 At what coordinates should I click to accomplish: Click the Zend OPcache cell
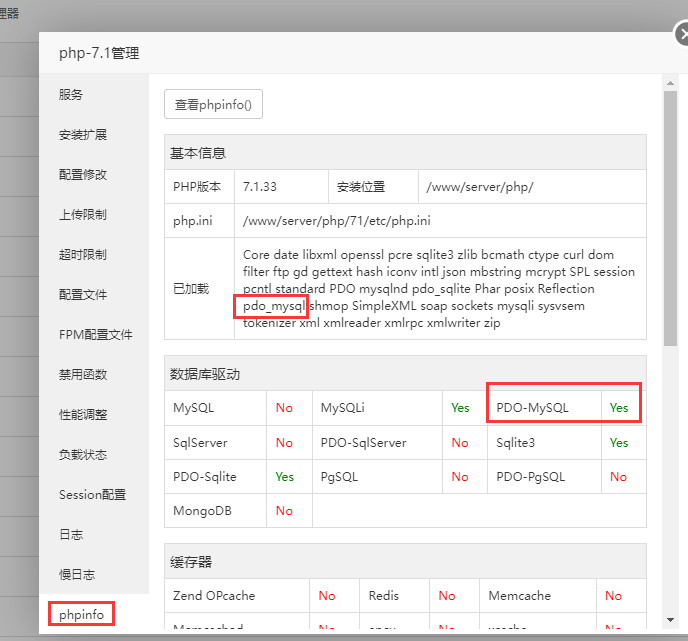point(237,595)
